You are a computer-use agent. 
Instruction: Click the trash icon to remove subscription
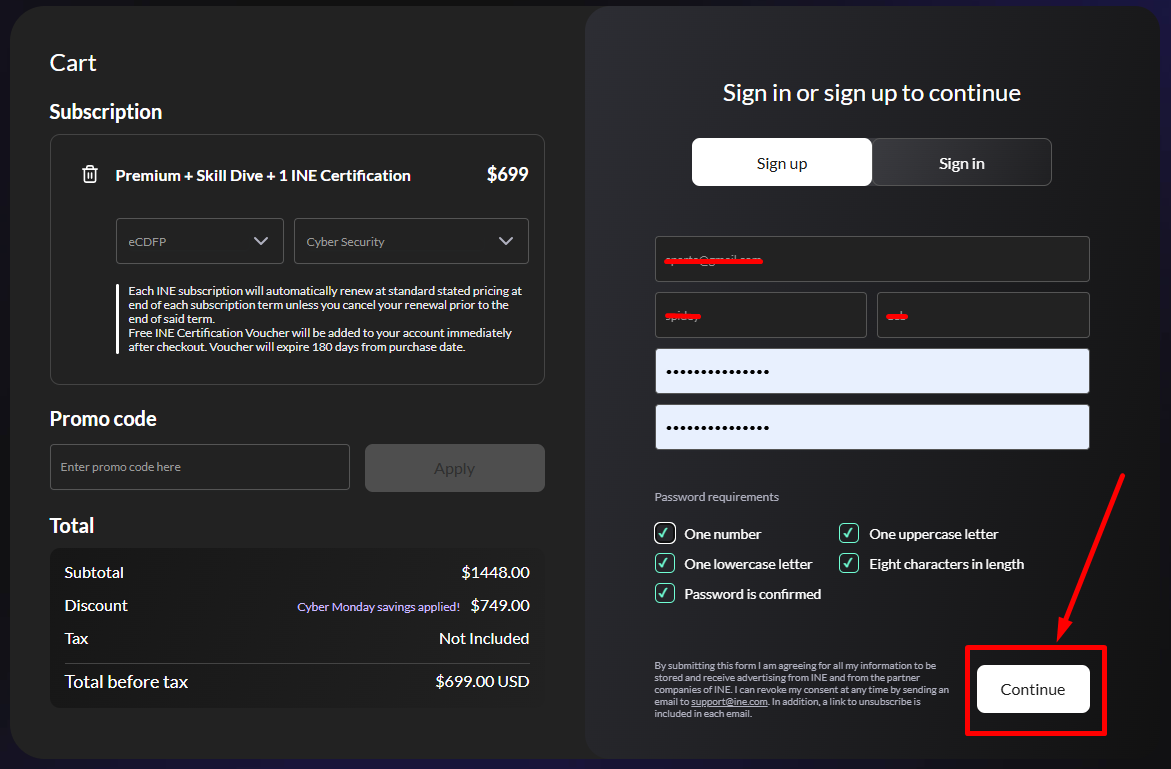coord(90,175)
